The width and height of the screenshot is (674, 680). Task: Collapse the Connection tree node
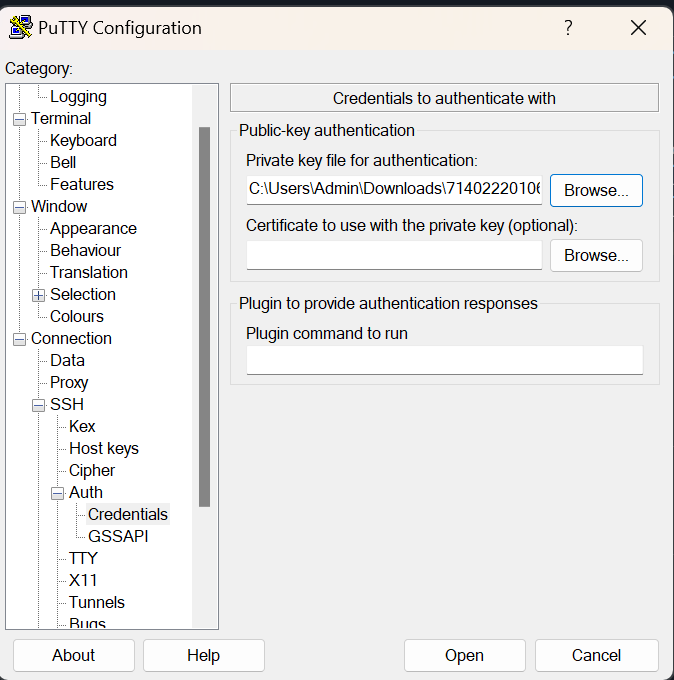[20, 339]
